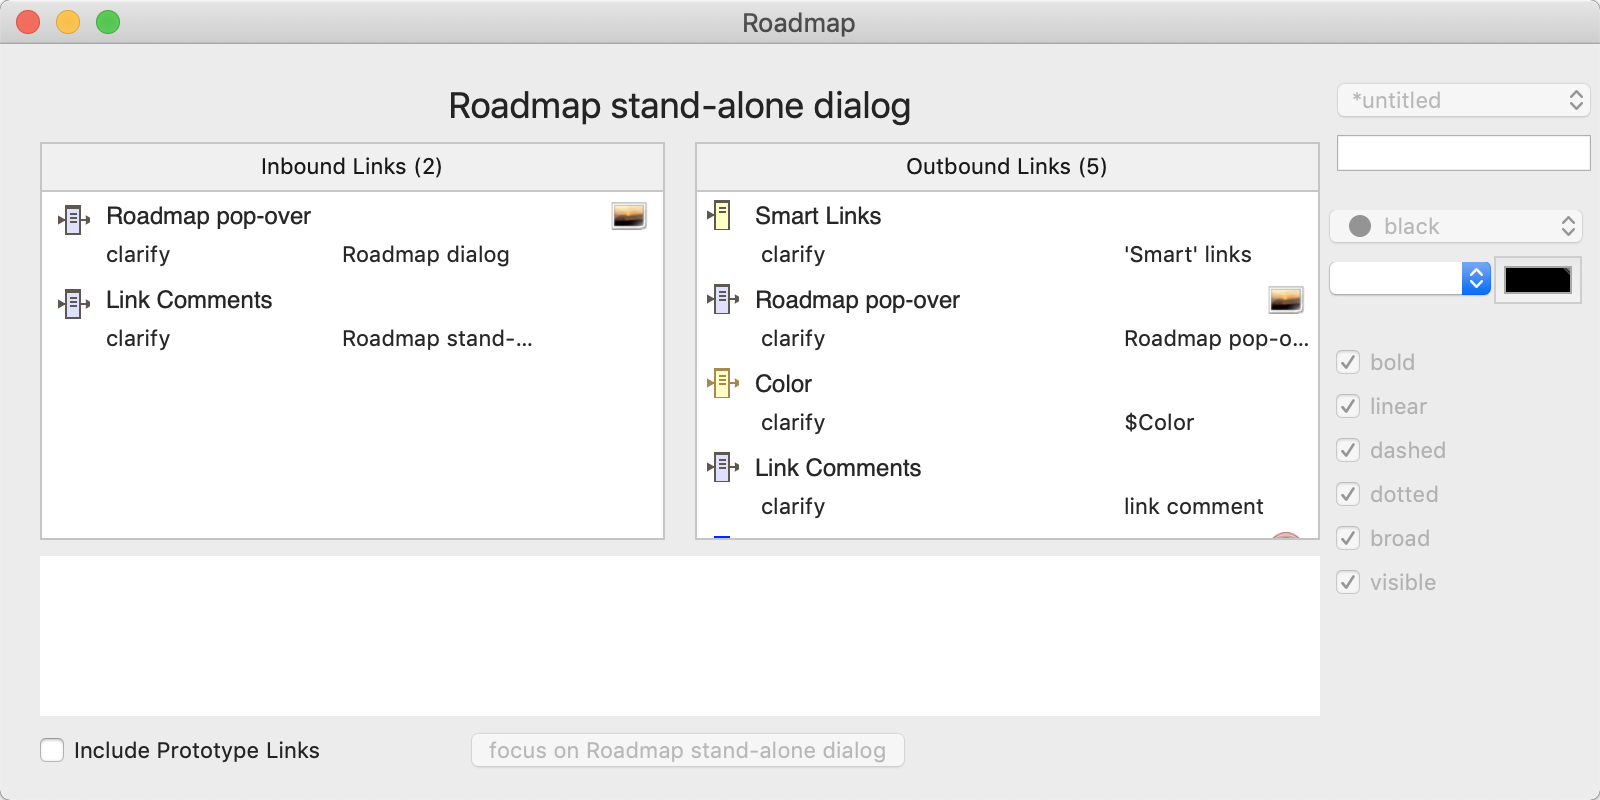Open the thumbnail next to outbound Roadmap pop-over
Image resolution: width=1600 pixels, height=800 pixels.
pyautogui.click(x=1286, y=299)
